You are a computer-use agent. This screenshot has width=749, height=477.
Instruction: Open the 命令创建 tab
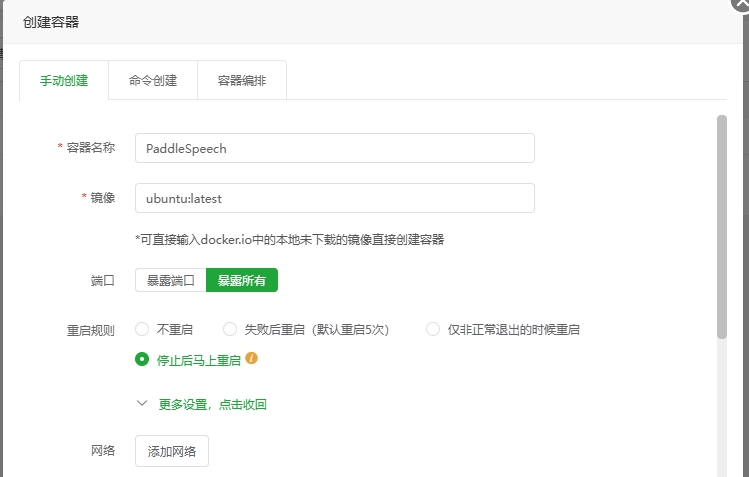(x=153, y=81)
